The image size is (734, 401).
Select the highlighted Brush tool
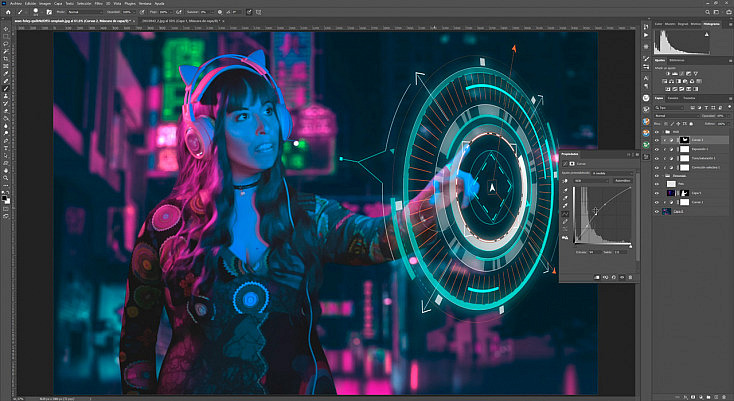7,88
